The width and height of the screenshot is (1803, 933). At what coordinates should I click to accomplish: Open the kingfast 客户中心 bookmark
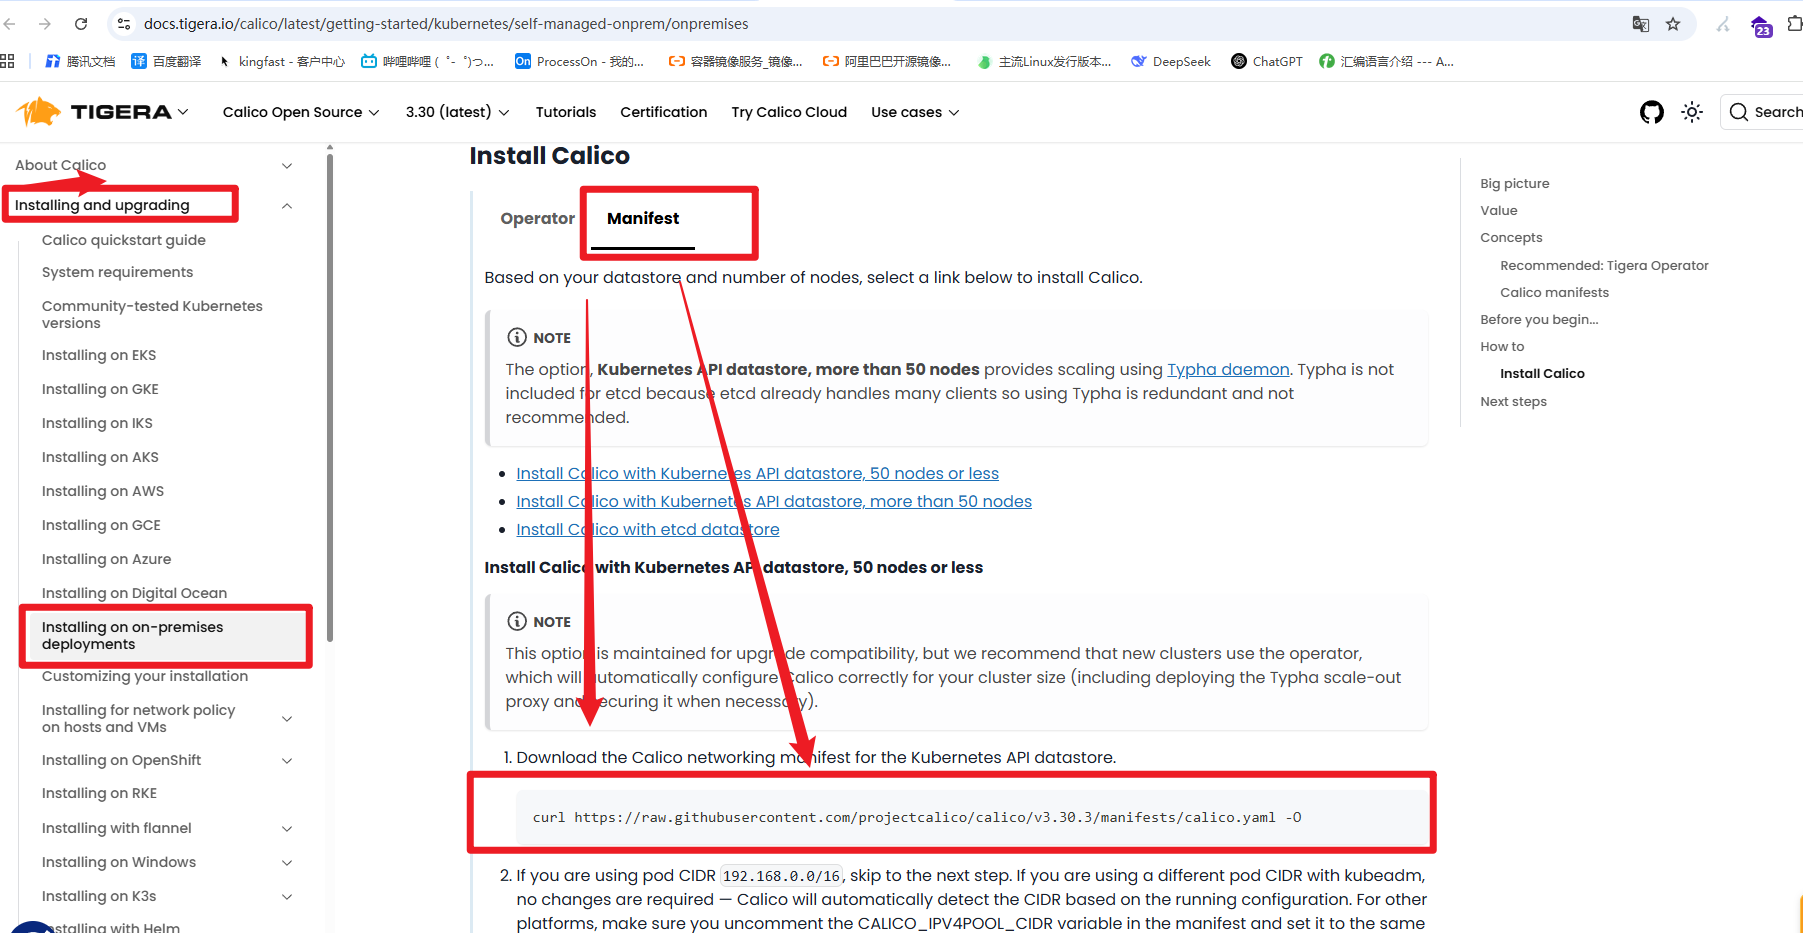coord(281,61)
